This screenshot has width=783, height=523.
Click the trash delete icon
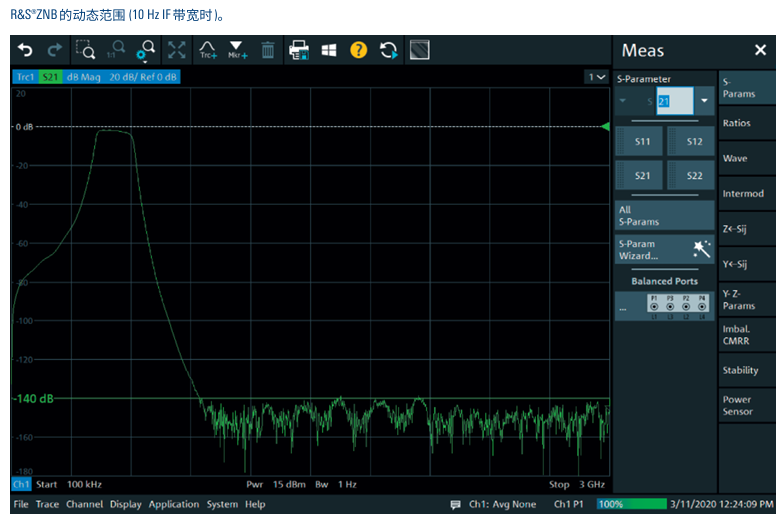tap(268, 50)
